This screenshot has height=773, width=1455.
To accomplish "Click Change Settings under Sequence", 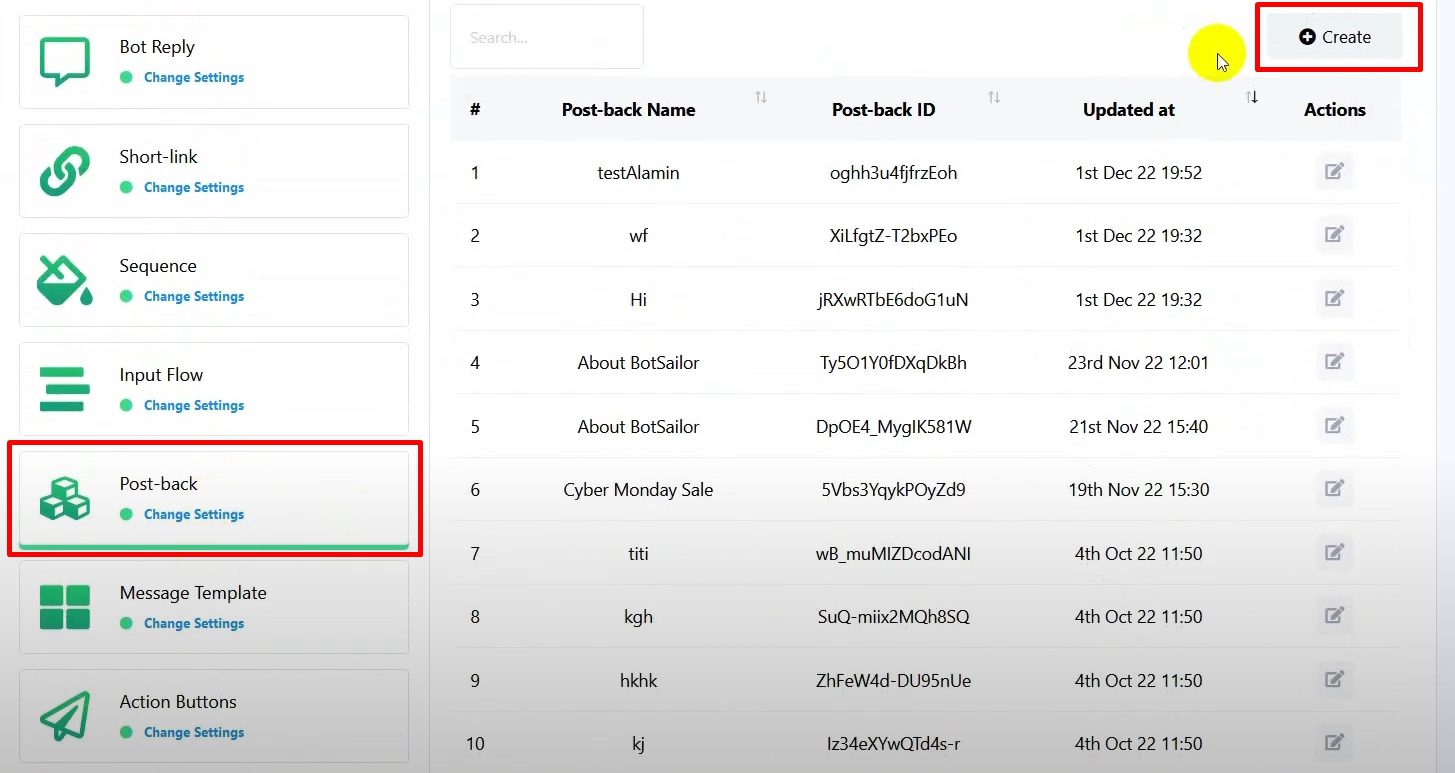I will click(193, 297).
